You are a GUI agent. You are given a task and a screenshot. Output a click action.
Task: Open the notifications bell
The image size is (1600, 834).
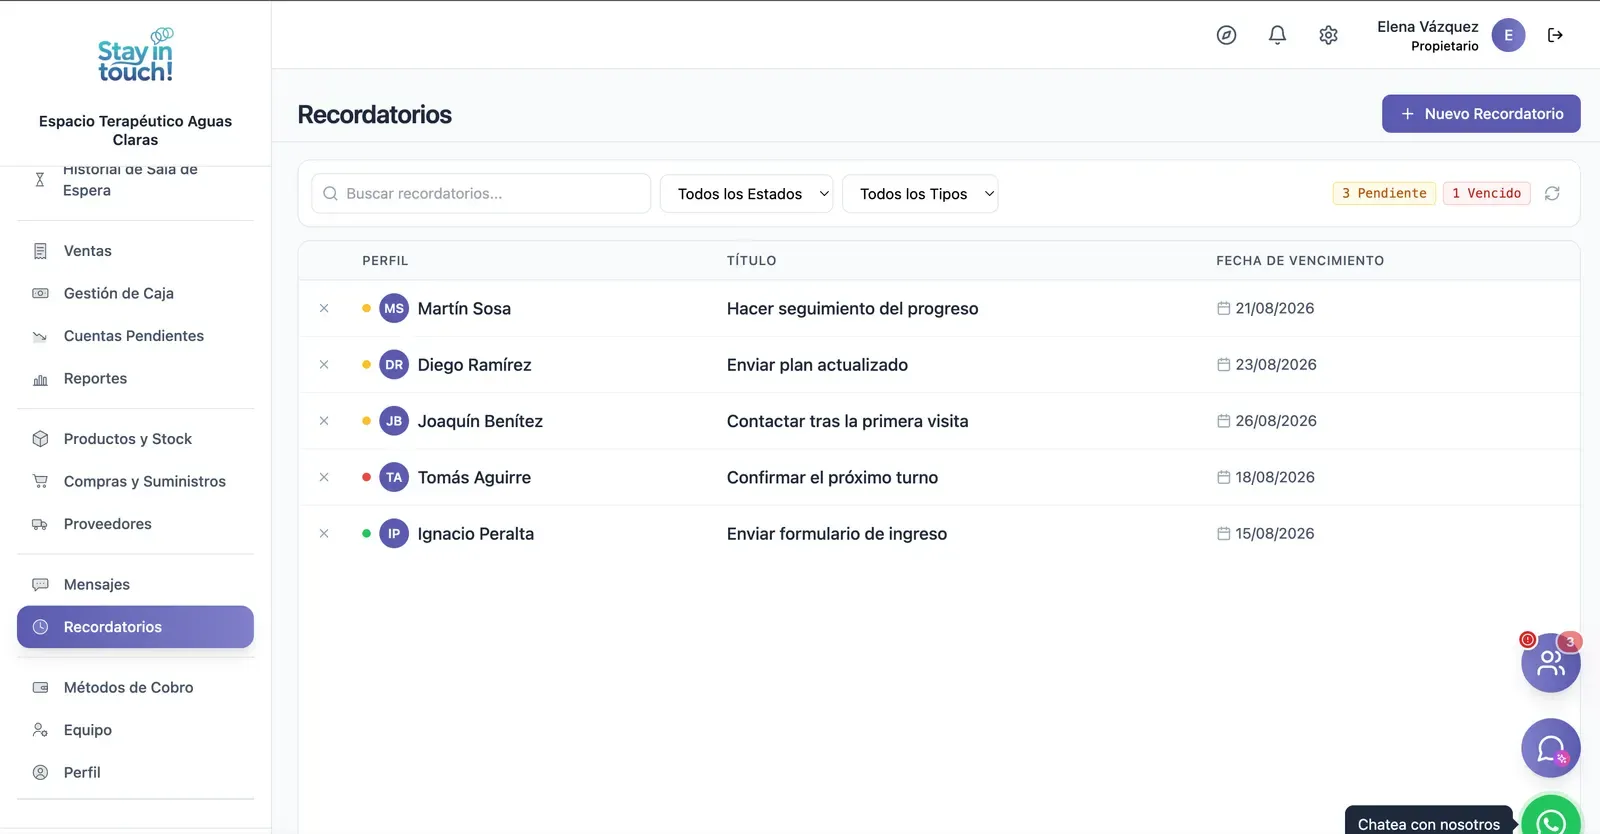(1277, 35)
